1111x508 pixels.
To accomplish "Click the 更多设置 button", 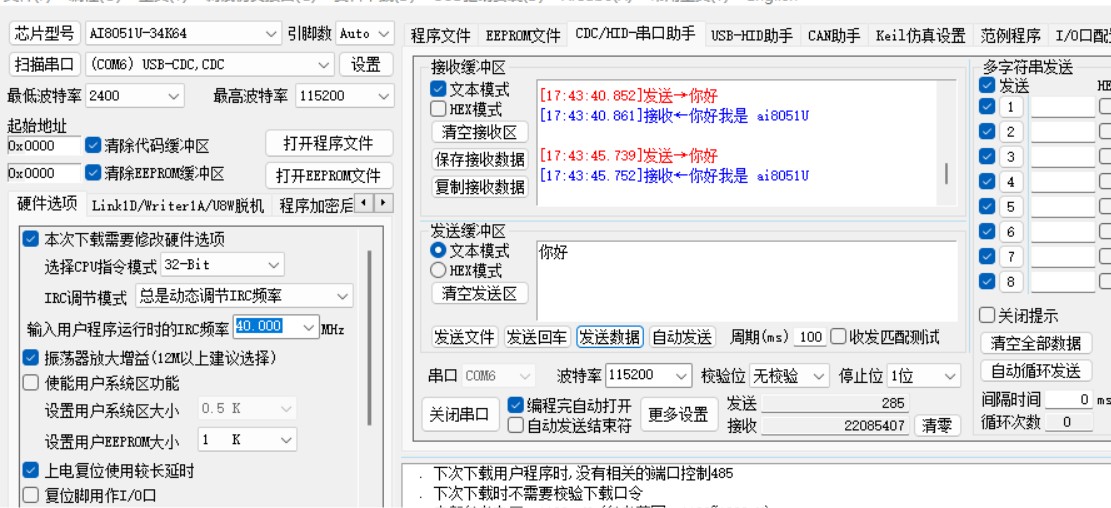I will (x=679, y=414).
